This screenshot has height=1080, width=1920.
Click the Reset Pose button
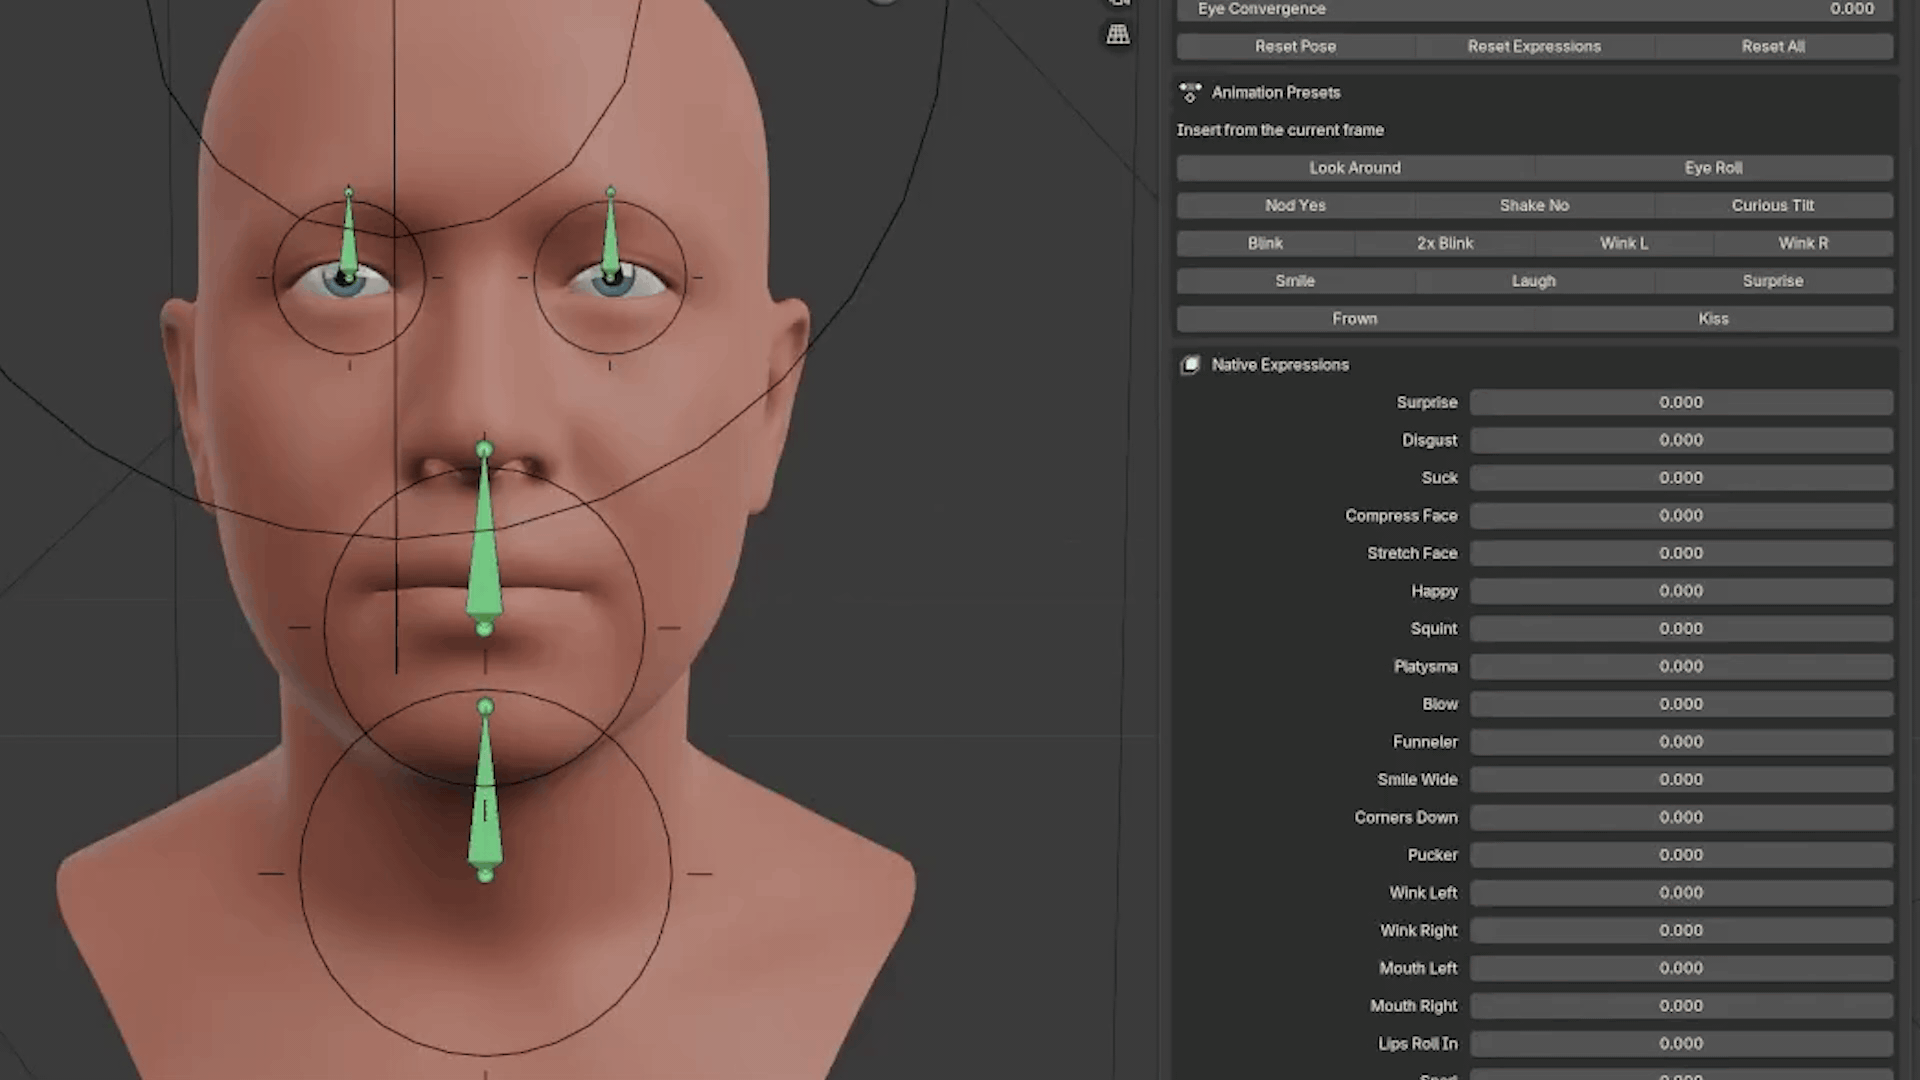pyautogui.click(x=1296, y=46)
